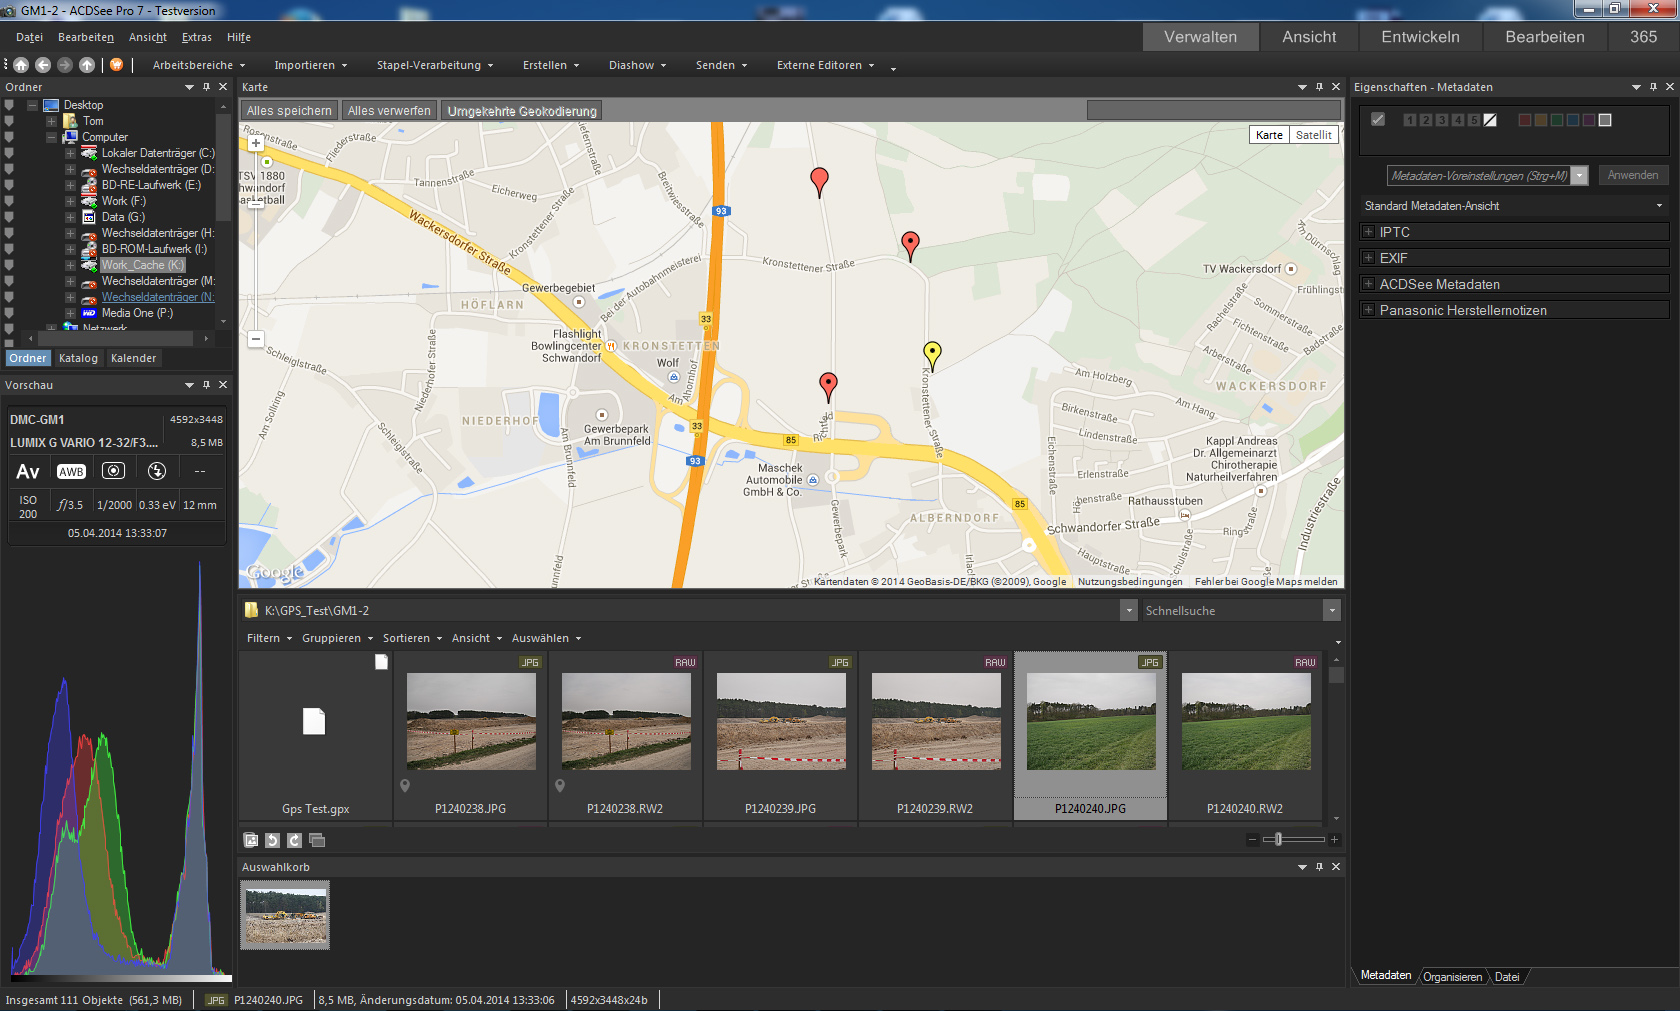Screen dimensions: 1680x1011
Task: Click the Alles verwerfen button
Action: pos(389,111)
